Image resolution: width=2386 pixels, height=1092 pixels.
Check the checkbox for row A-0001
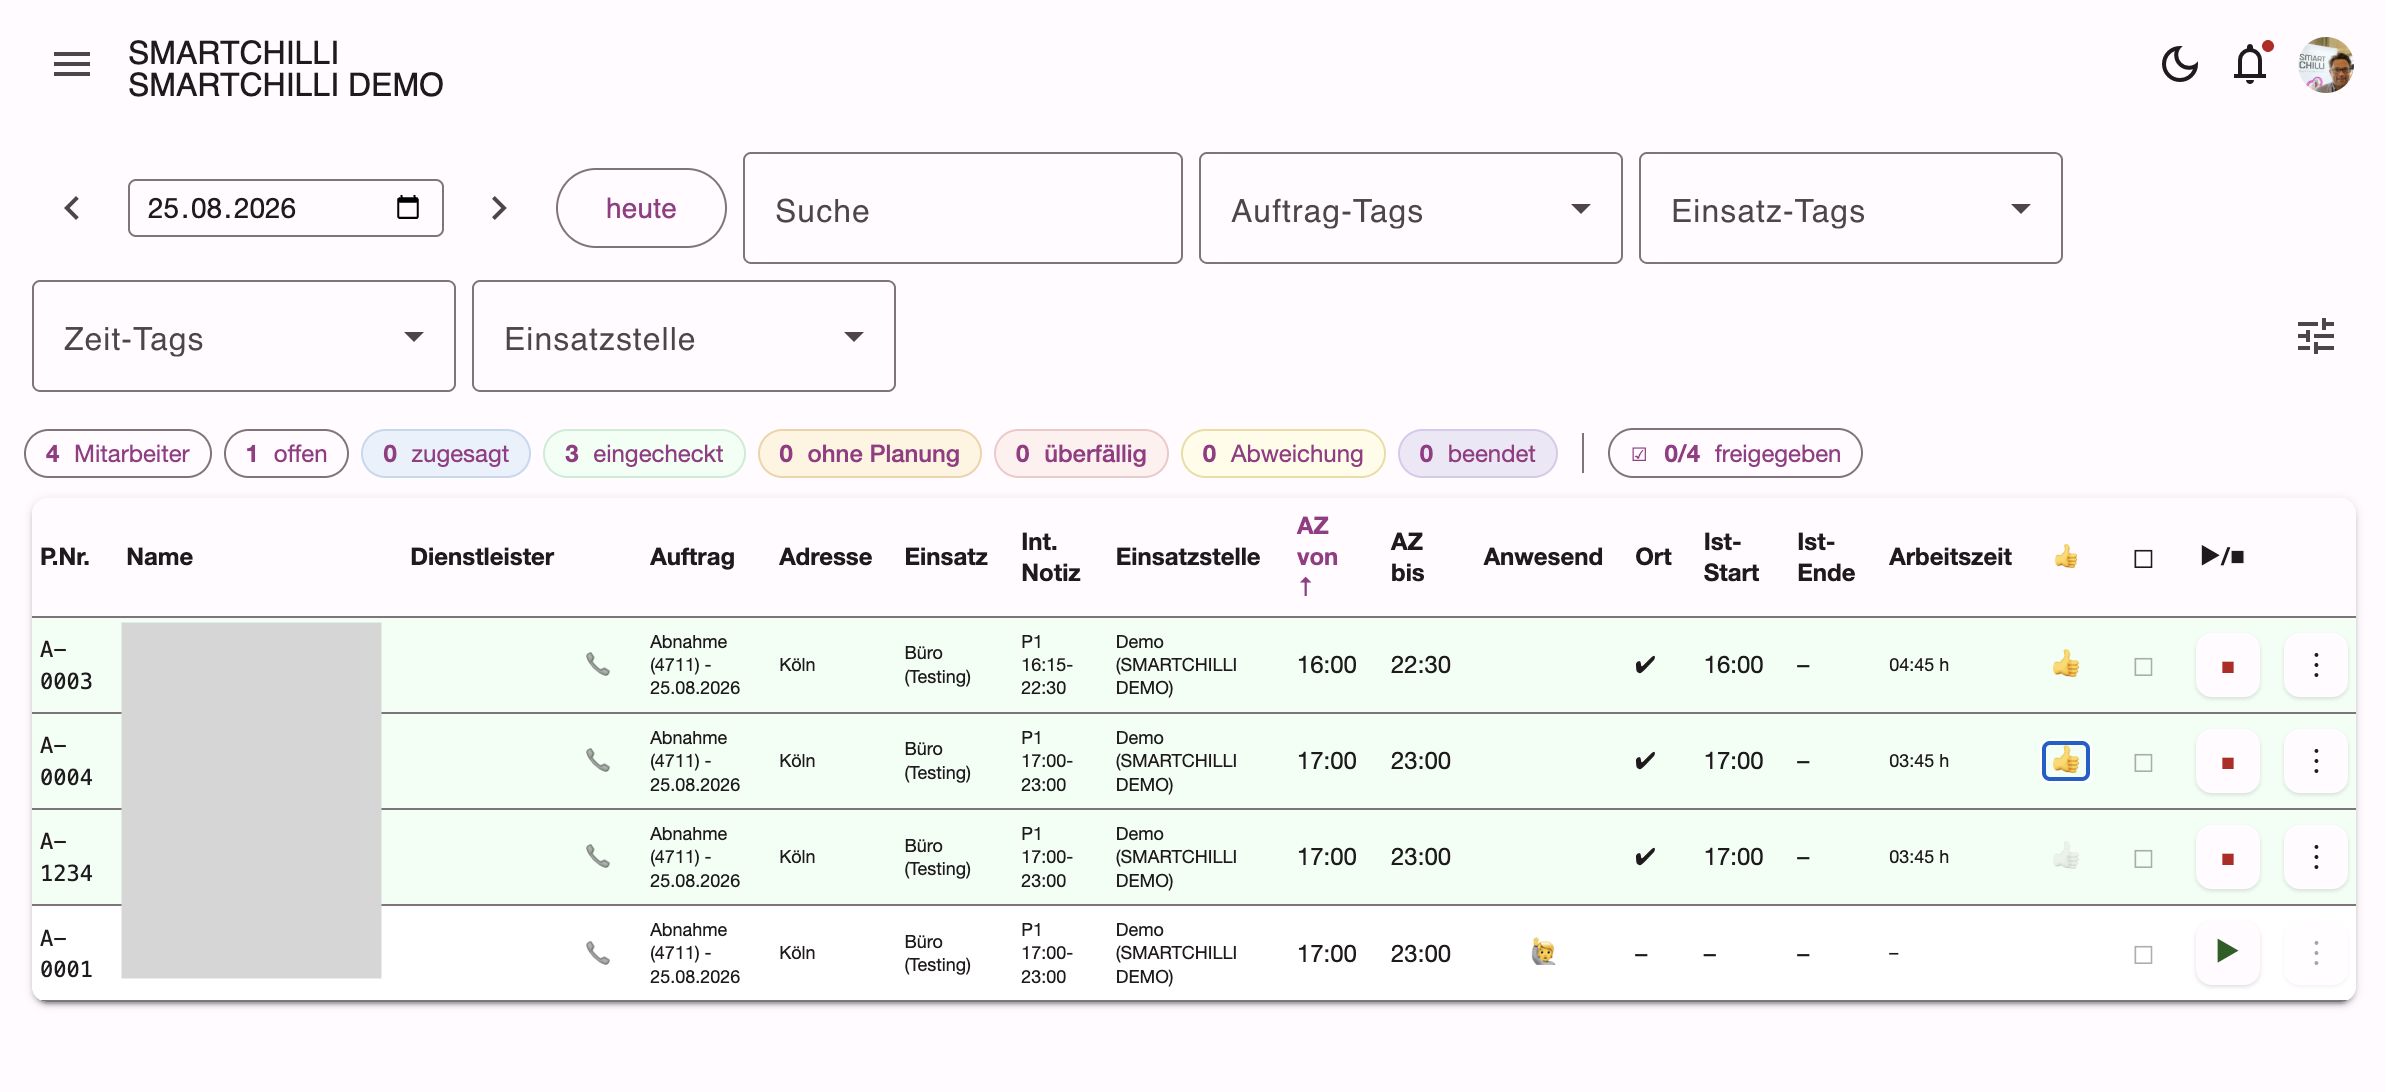pyautogui.click(x=2143, y=954)
